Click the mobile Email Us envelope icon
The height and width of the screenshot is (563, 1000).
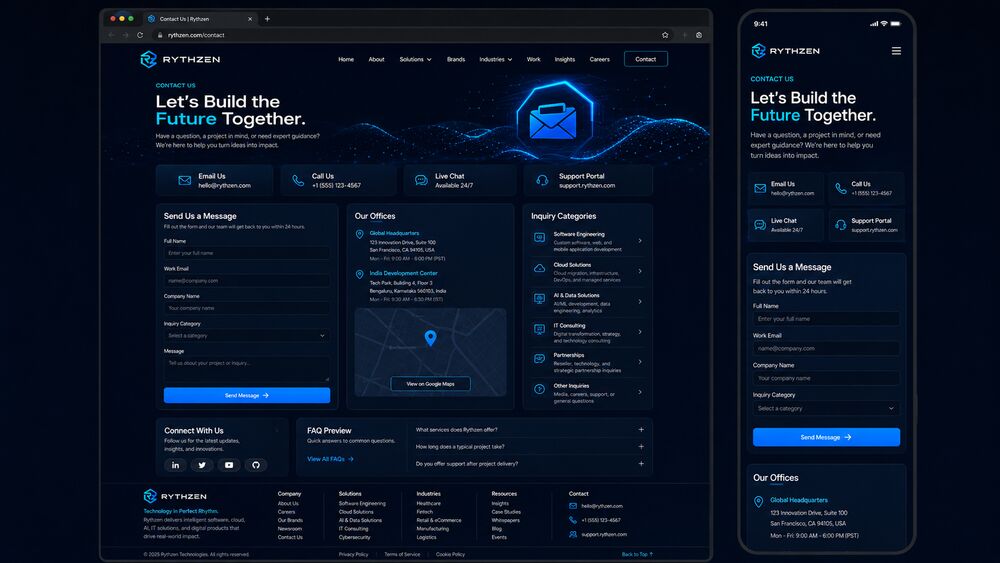pyautogui.click(x=760, y=188)
